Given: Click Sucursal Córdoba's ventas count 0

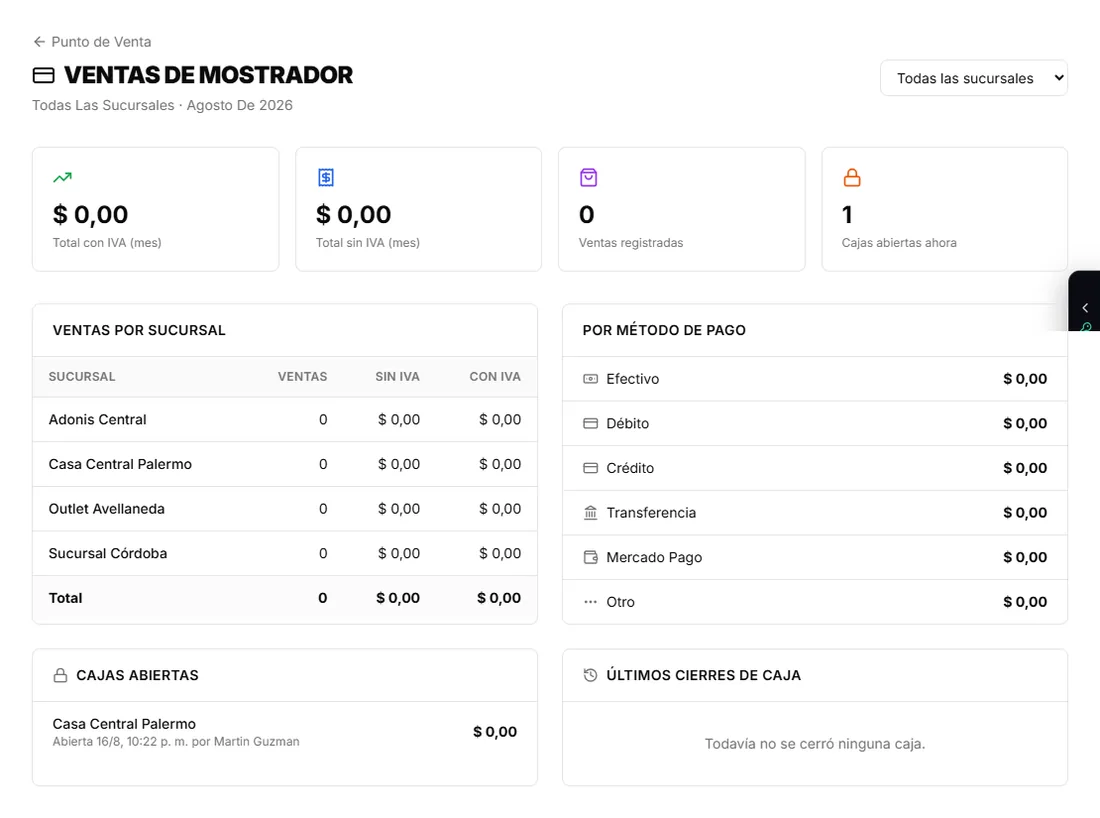Looking at the screenshot, I should pyautogui.click(x=323, y=554).
